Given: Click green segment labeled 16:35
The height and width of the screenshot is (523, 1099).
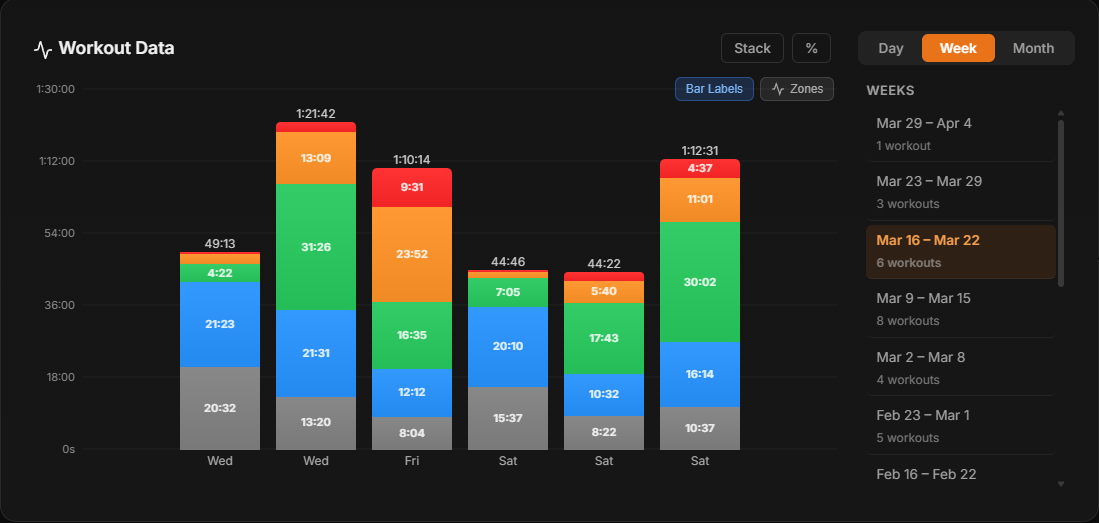Looking at the screenshot, I should (412, 335).
